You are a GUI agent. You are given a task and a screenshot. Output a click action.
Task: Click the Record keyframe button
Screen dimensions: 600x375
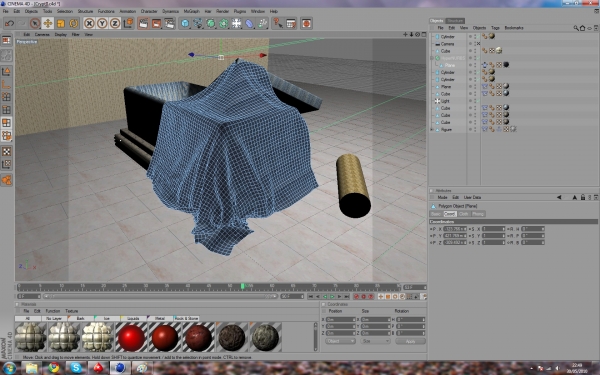point(357,297)
